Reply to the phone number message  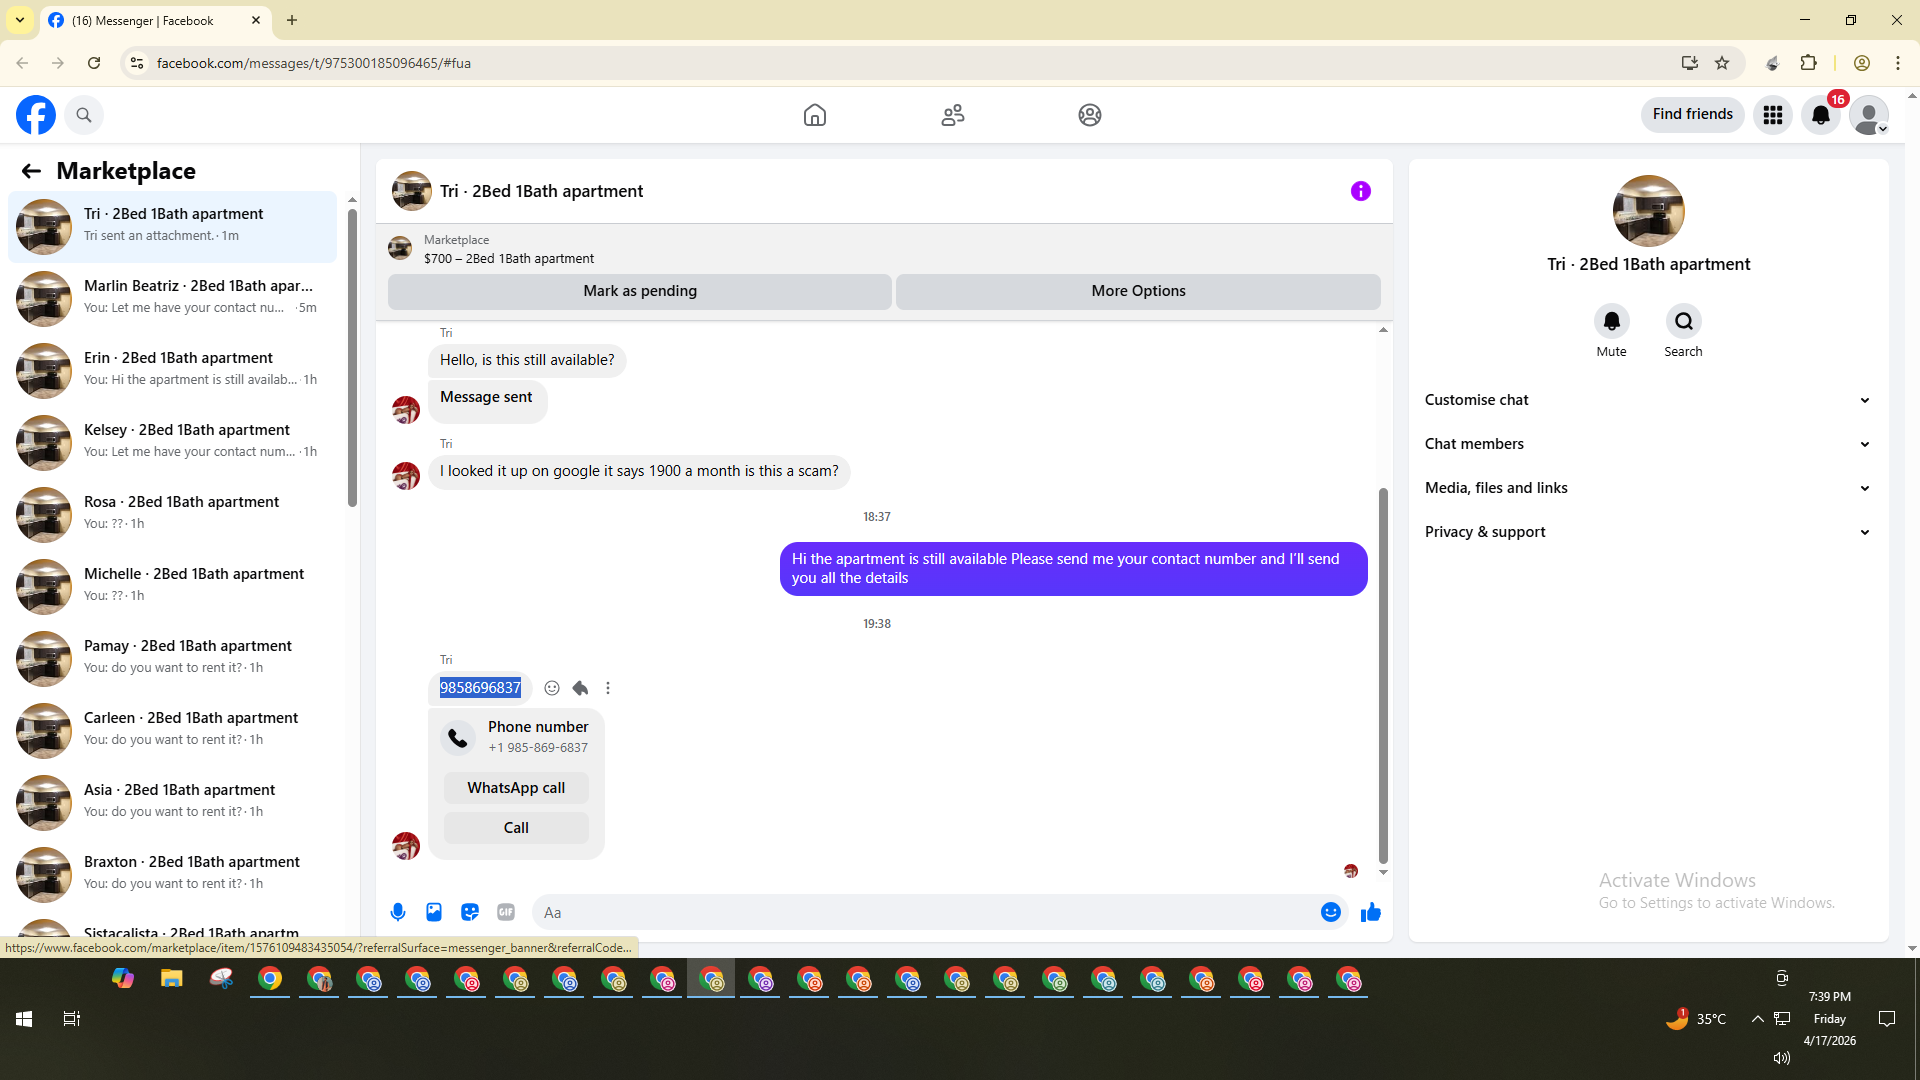pyautogui.click(x=580, y=688)
